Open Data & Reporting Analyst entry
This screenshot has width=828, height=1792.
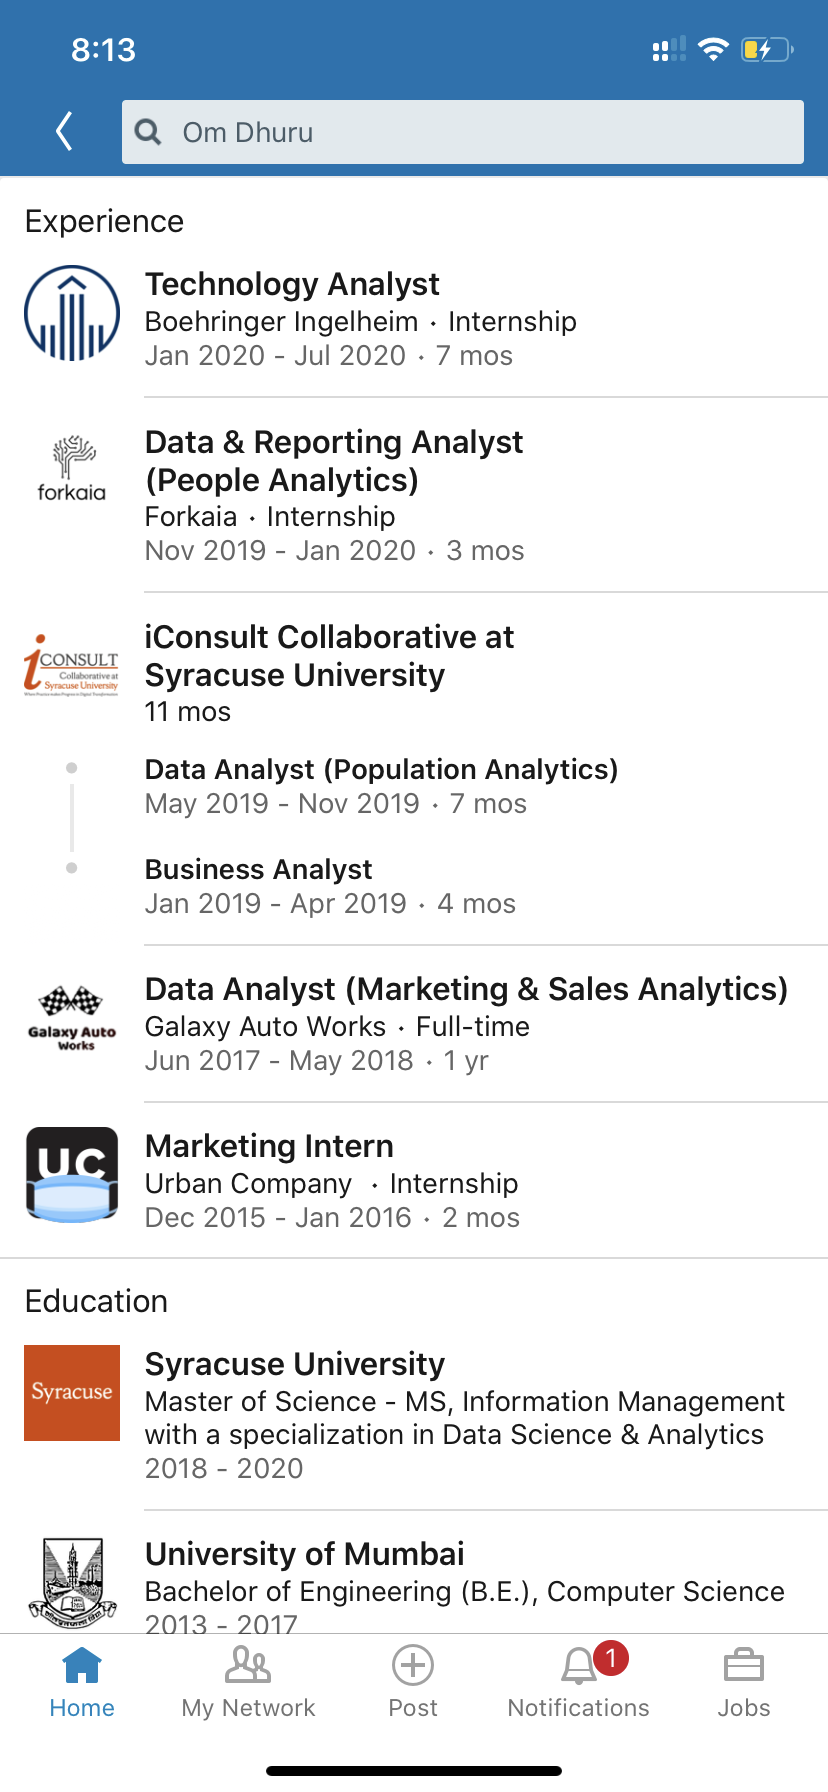(334, 461)
